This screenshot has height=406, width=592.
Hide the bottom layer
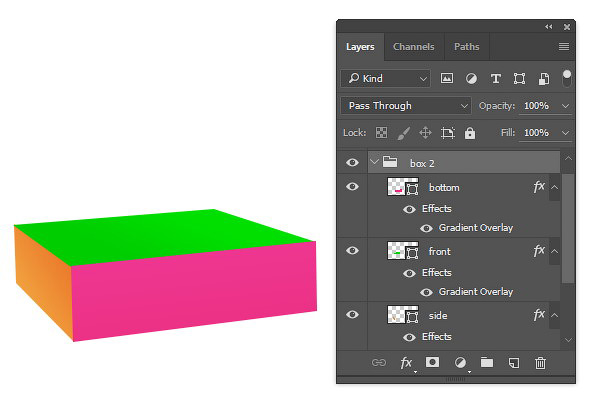click(x=352, y=187)
